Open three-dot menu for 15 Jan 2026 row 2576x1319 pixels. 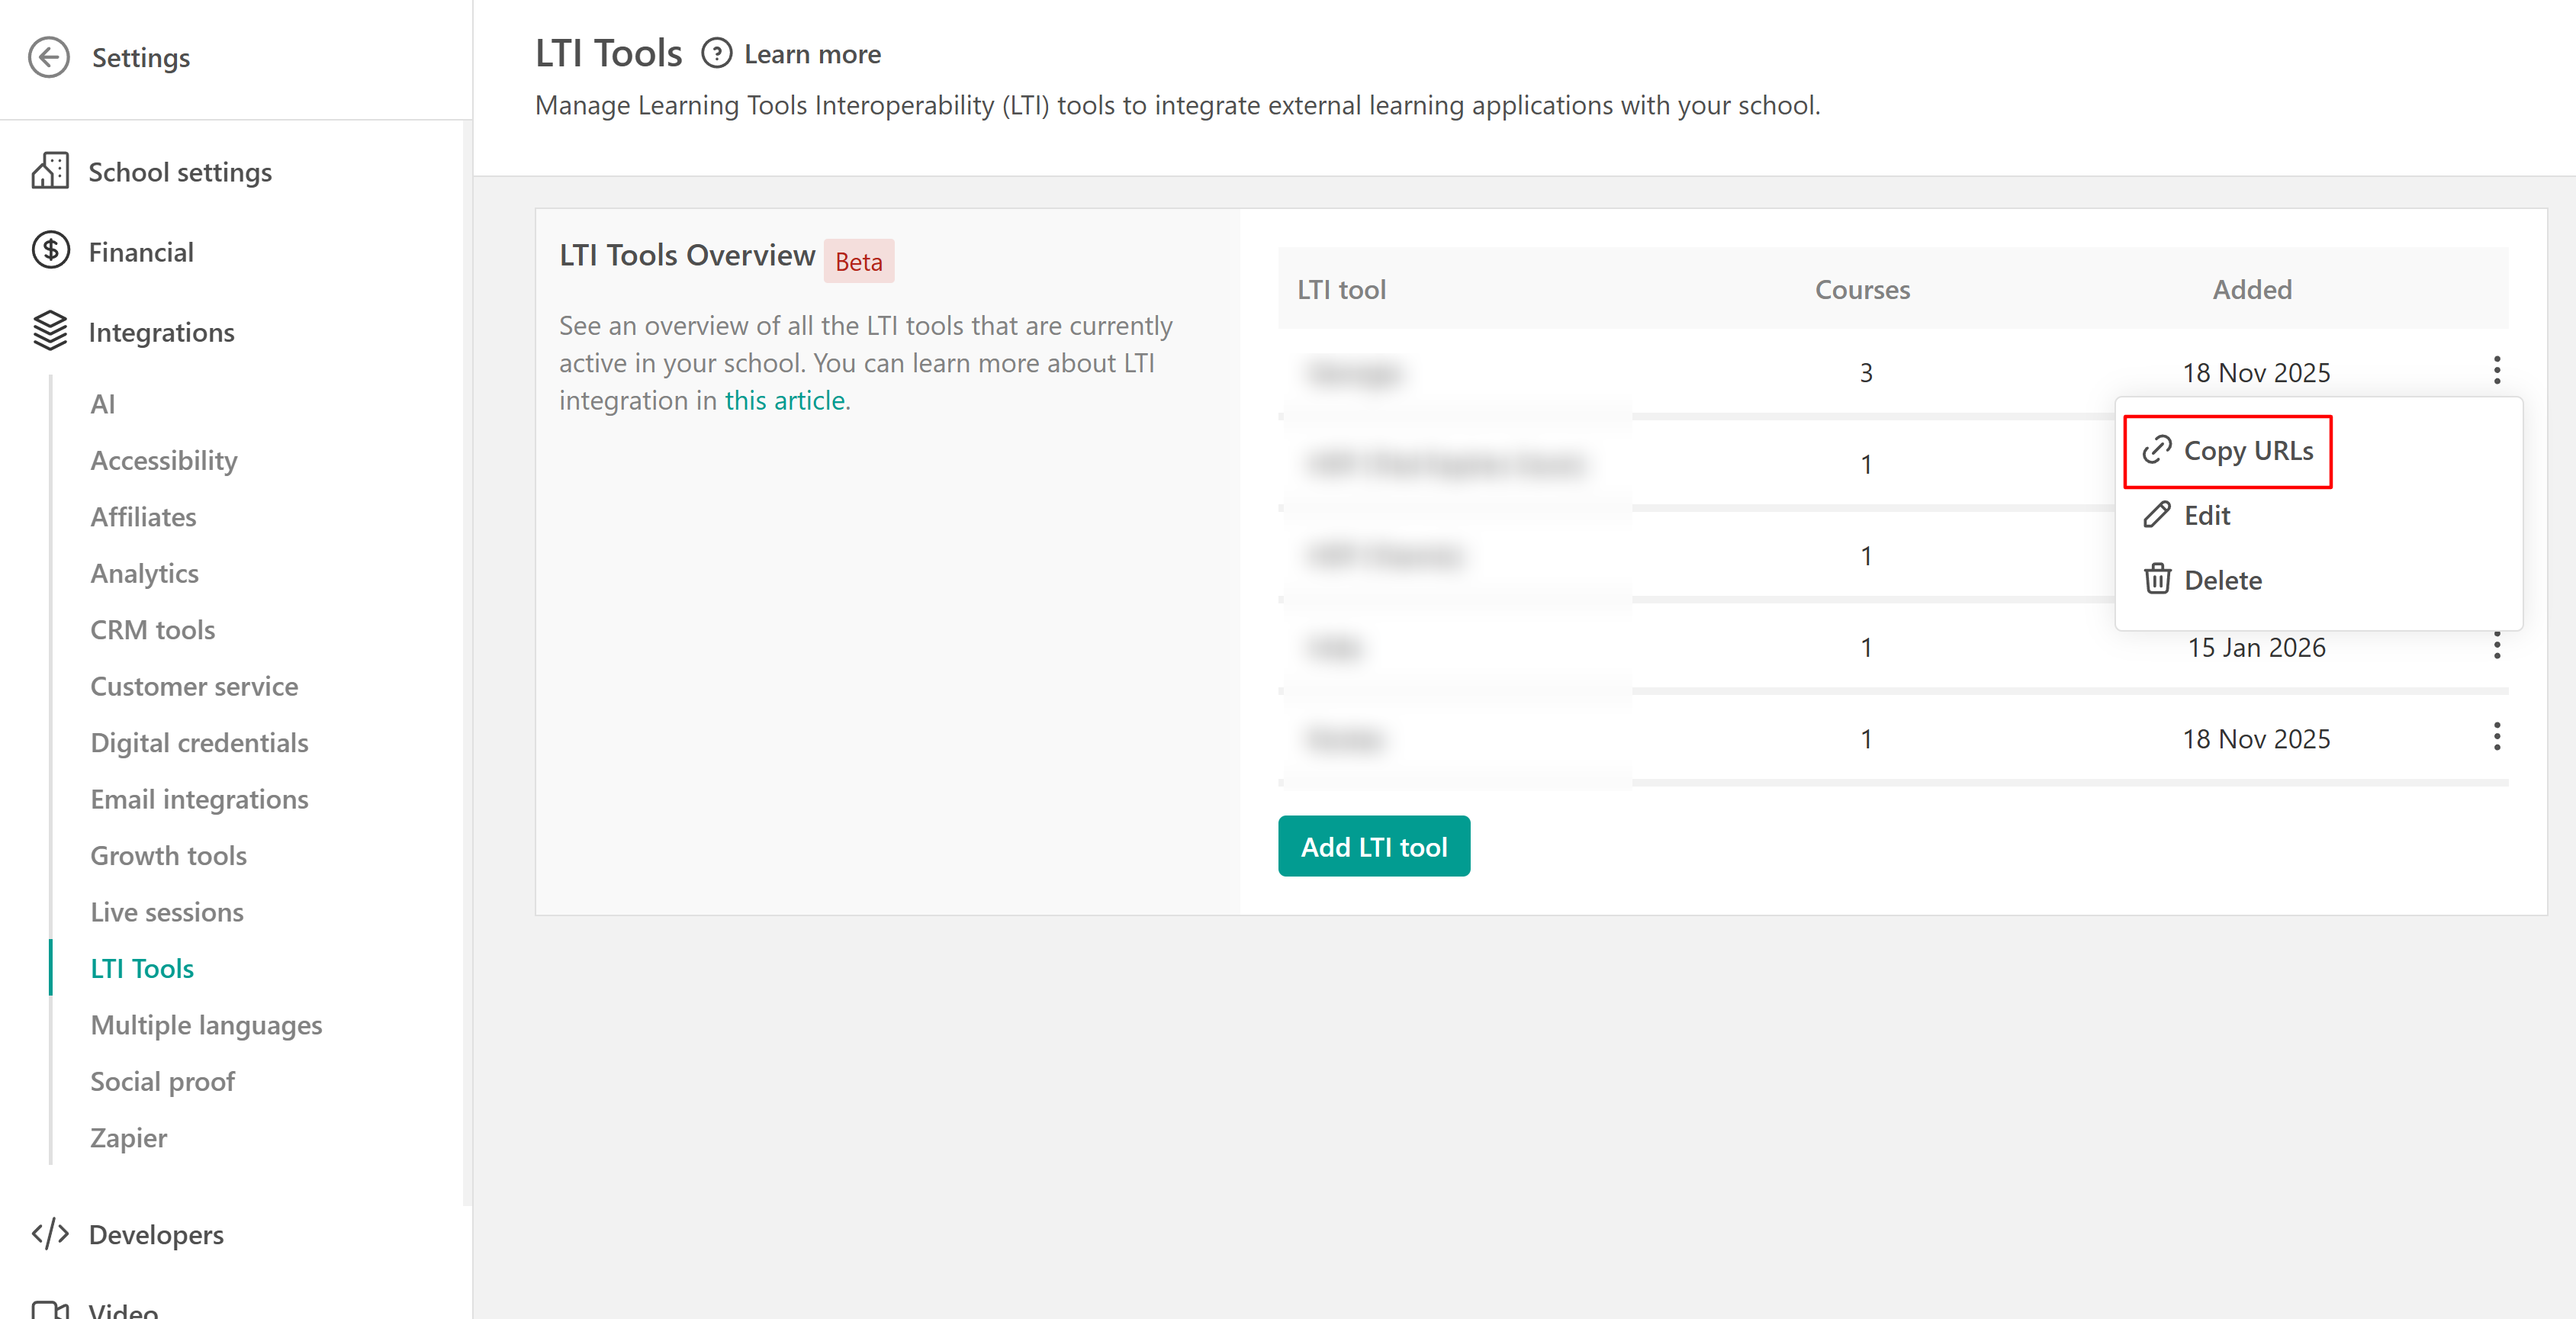click(x=2496, y=646)
